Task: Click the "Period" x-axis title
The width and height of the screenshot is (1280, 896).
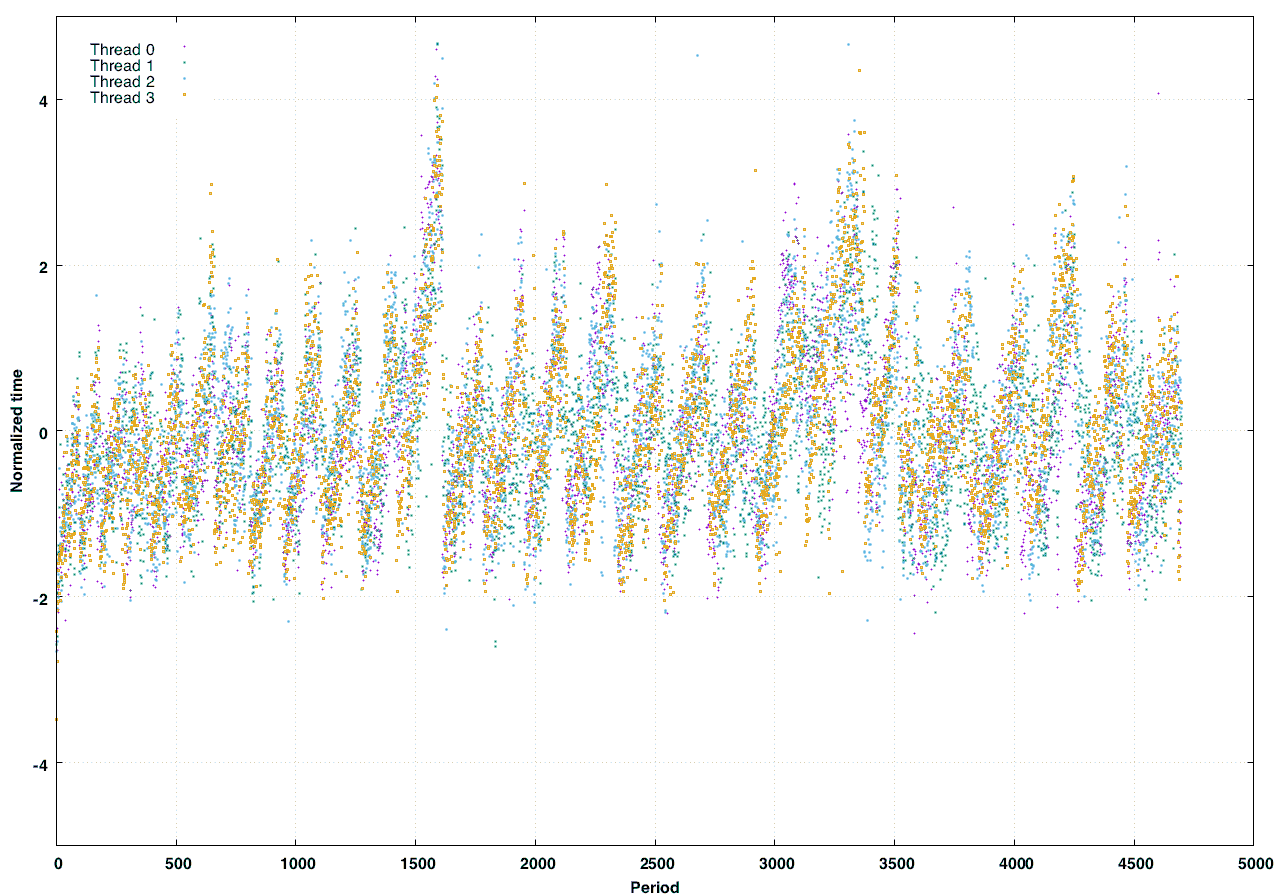Action: (x=655, y=887)
